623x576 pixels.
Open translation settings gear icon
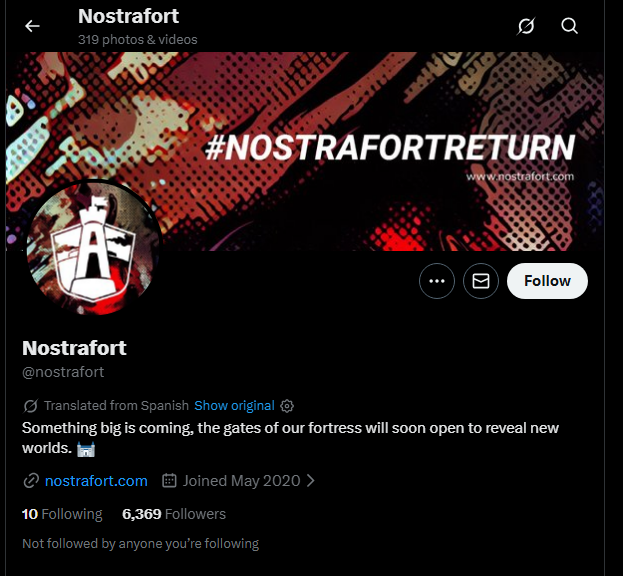point(288,406)
